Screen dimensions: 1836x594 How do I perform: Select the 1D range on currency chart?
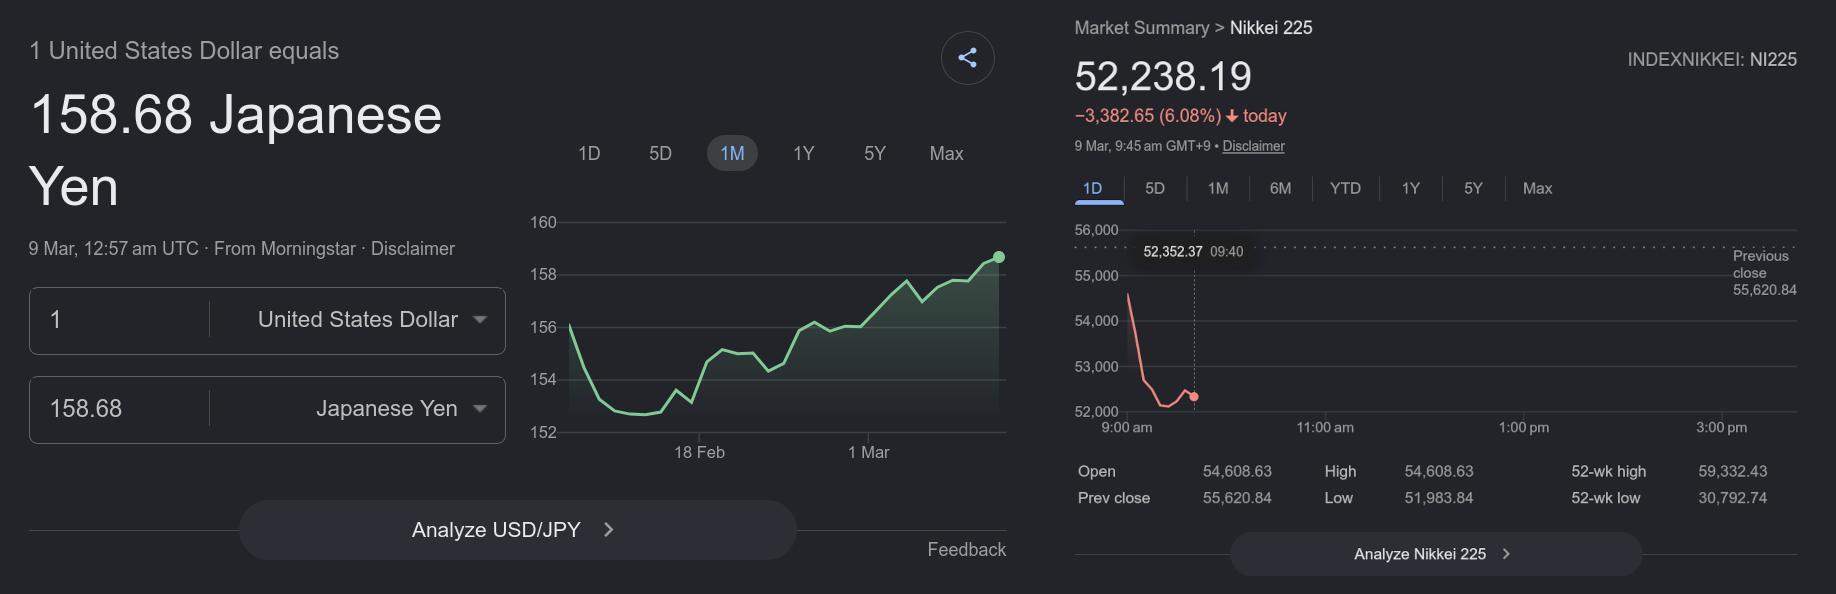point(589,154)
